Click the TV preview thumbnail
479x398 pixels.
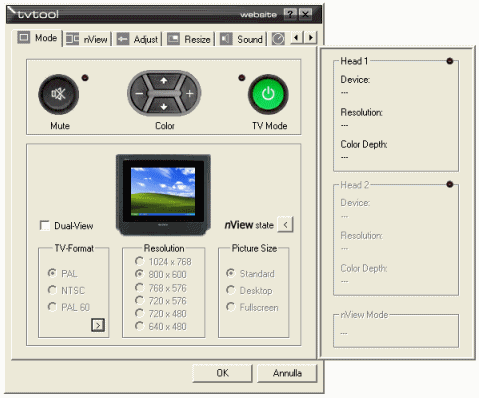pos(163,195)
